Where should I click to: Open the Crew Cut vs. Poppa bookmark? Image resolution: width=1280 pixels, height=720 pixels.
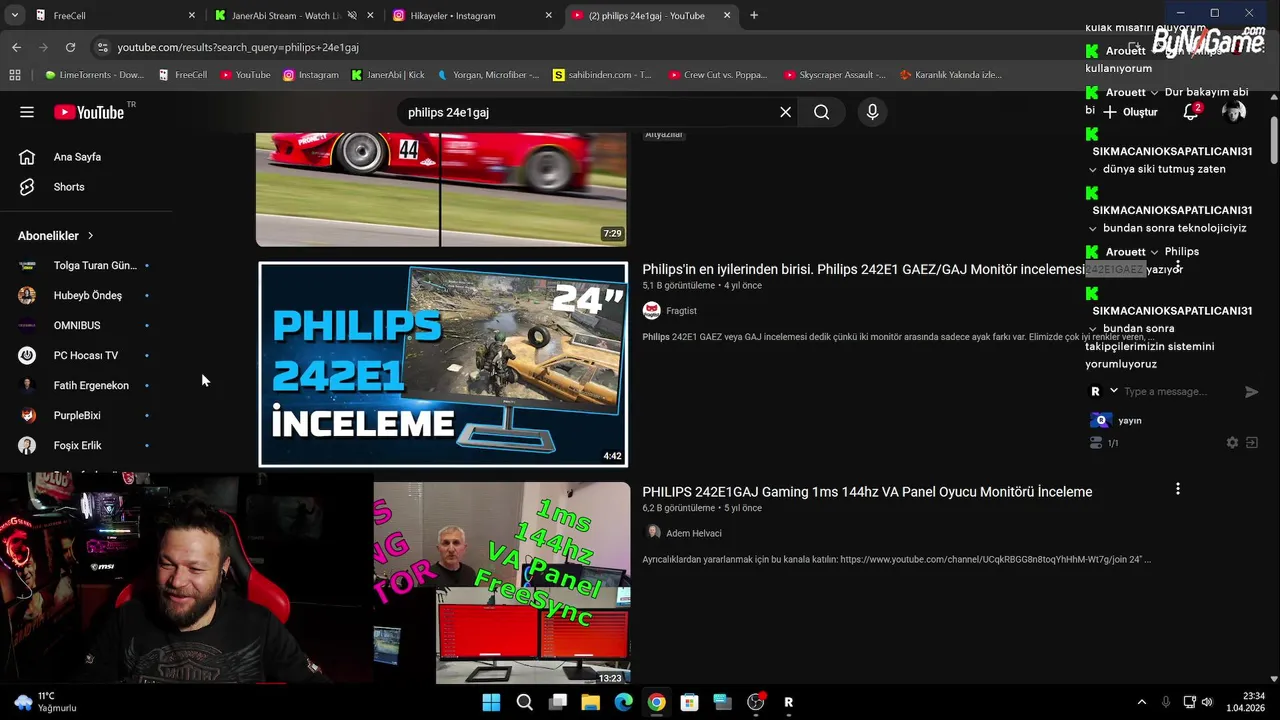(x=718, y=75)
